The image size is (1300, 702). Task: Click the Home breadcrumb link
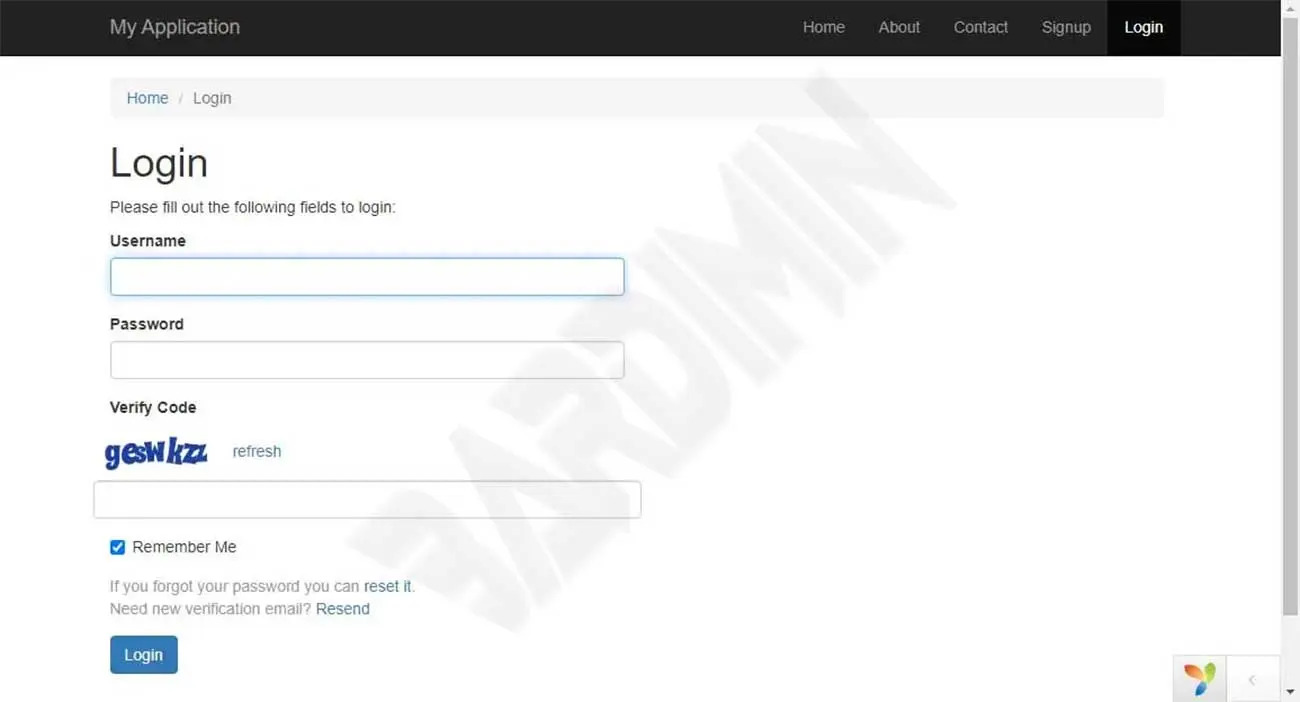click(147, 98)
